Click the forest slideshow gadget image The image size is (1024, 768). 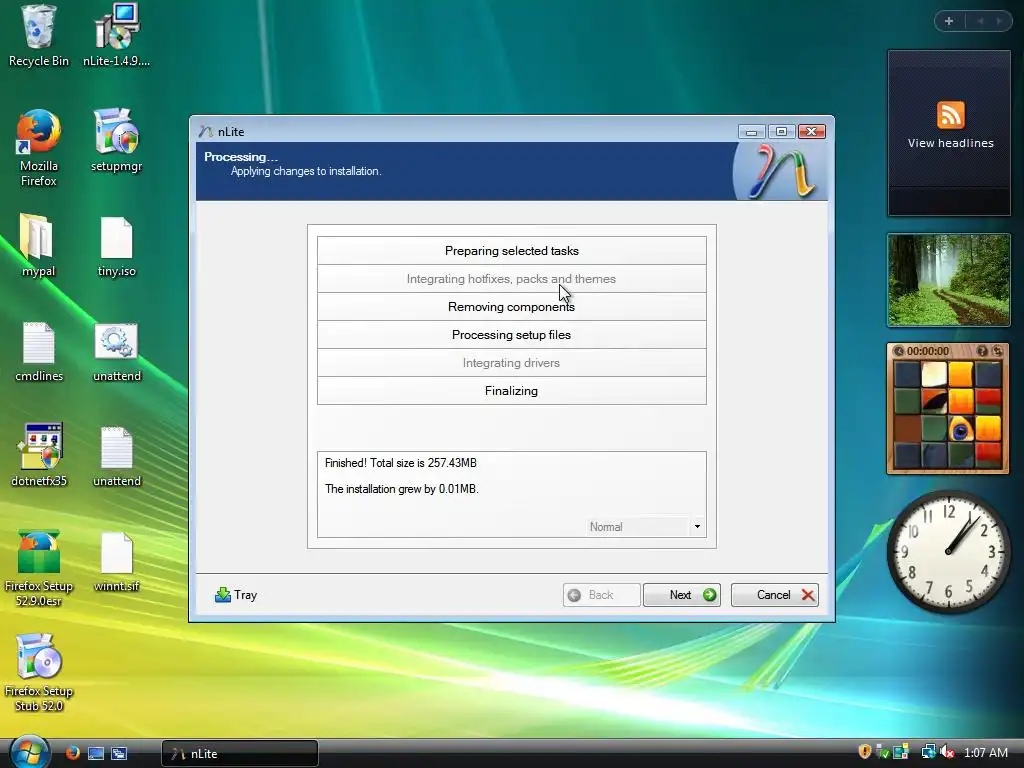(948, 280)
